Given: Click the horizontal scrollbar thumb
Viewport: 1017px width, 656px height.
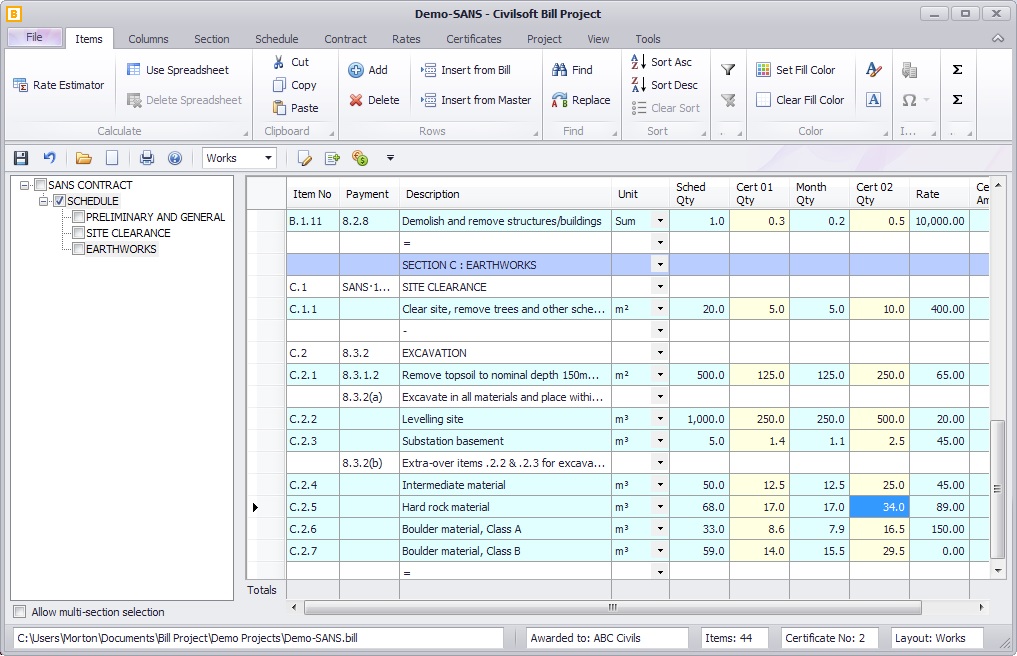Looking at the screenshot, I should point(612,607).
